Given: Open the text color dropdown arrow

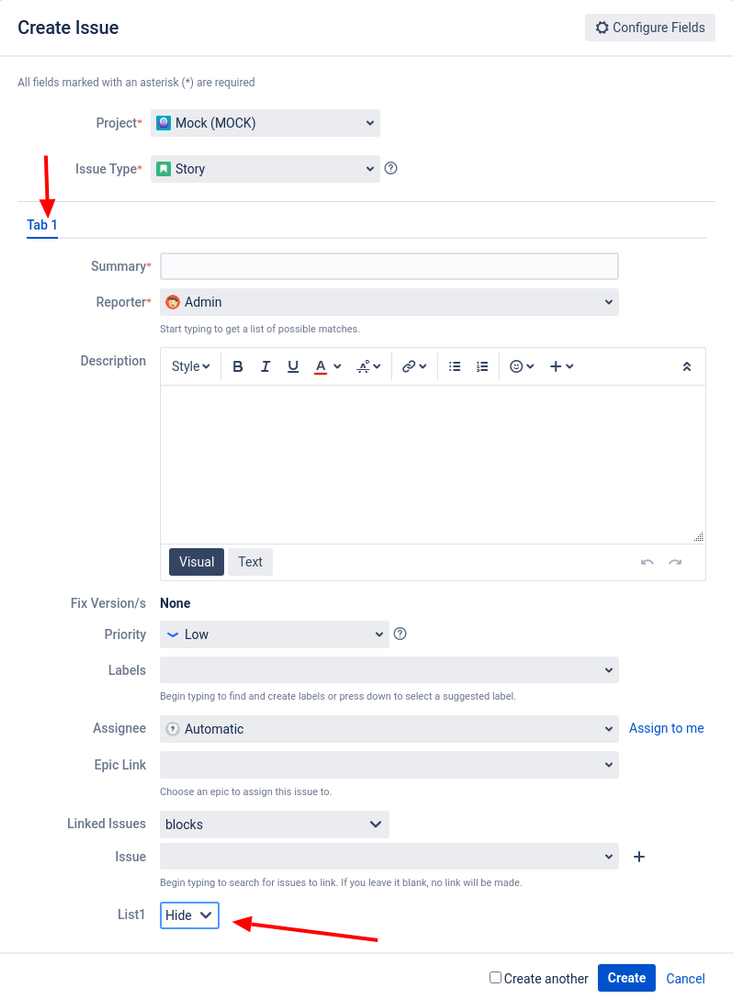Looking at the screenshot, I should point(337,366).
